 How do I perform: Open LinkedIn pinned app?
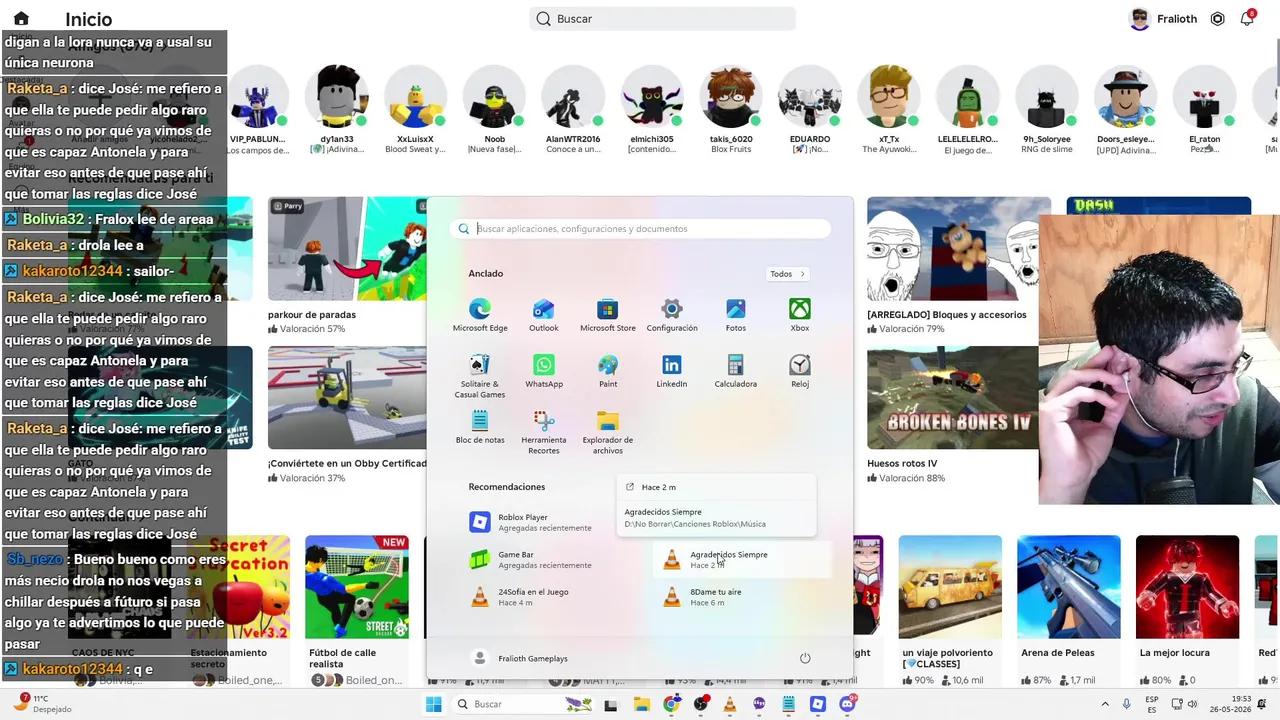click(x=672, y=370)
